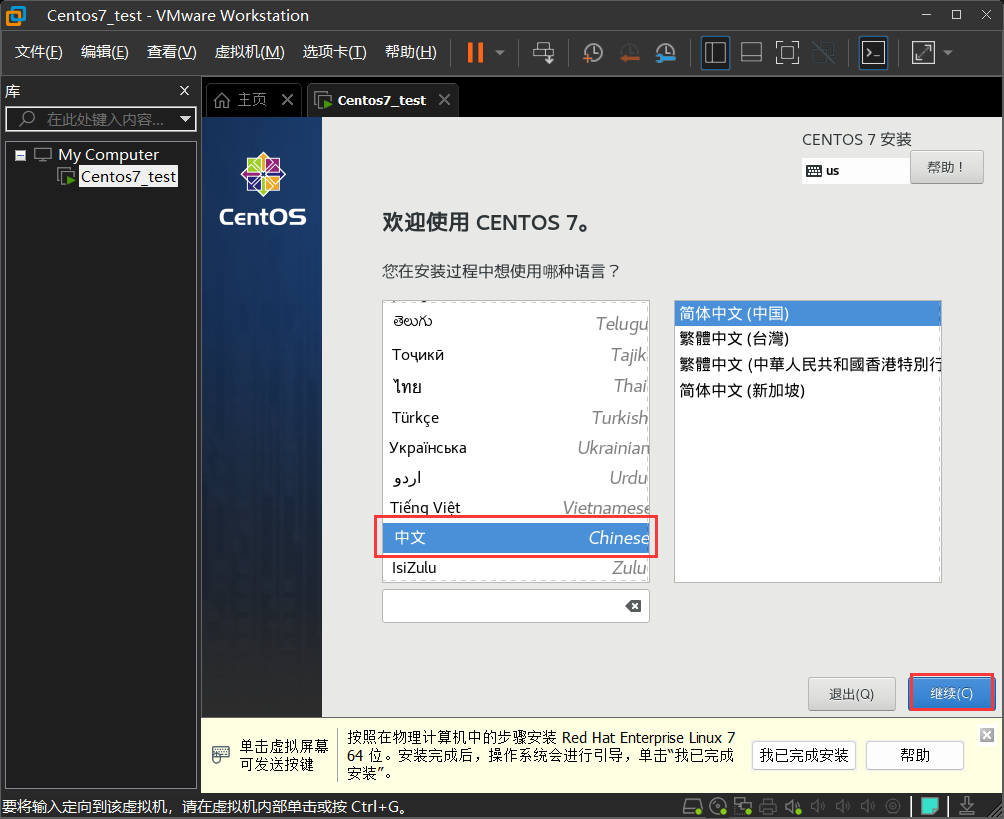Open the power options dropdown arrow beside Pause
This screenshot has width=1004, height=819.
point(500,53)
